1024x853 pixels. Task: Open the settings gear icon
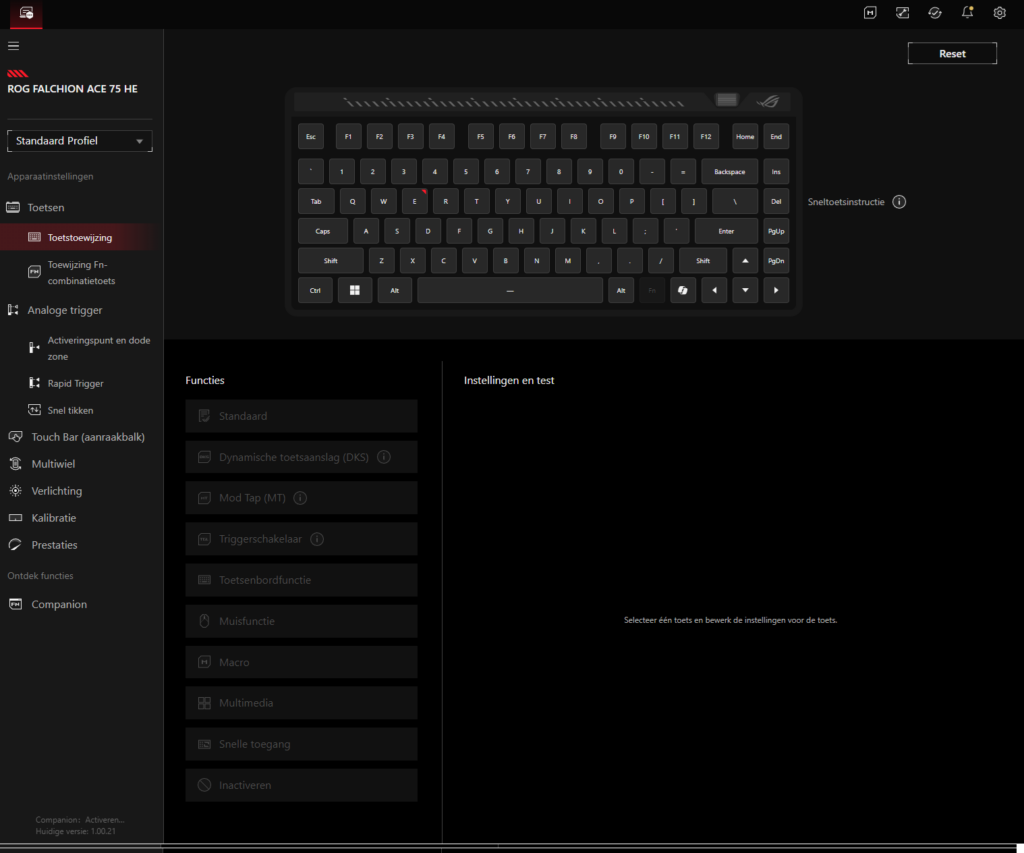click(x=1000, y=13)
